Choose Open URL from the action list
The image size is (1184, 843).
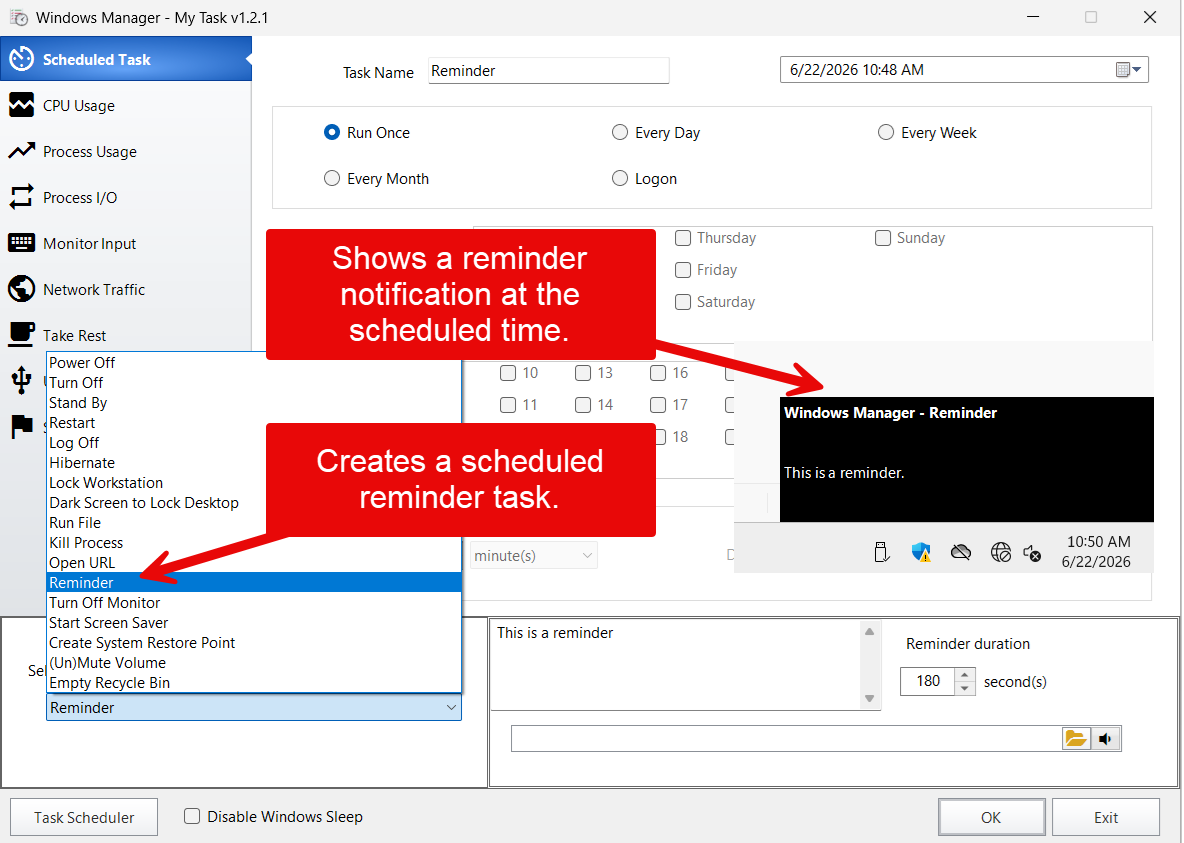[254, 563]
